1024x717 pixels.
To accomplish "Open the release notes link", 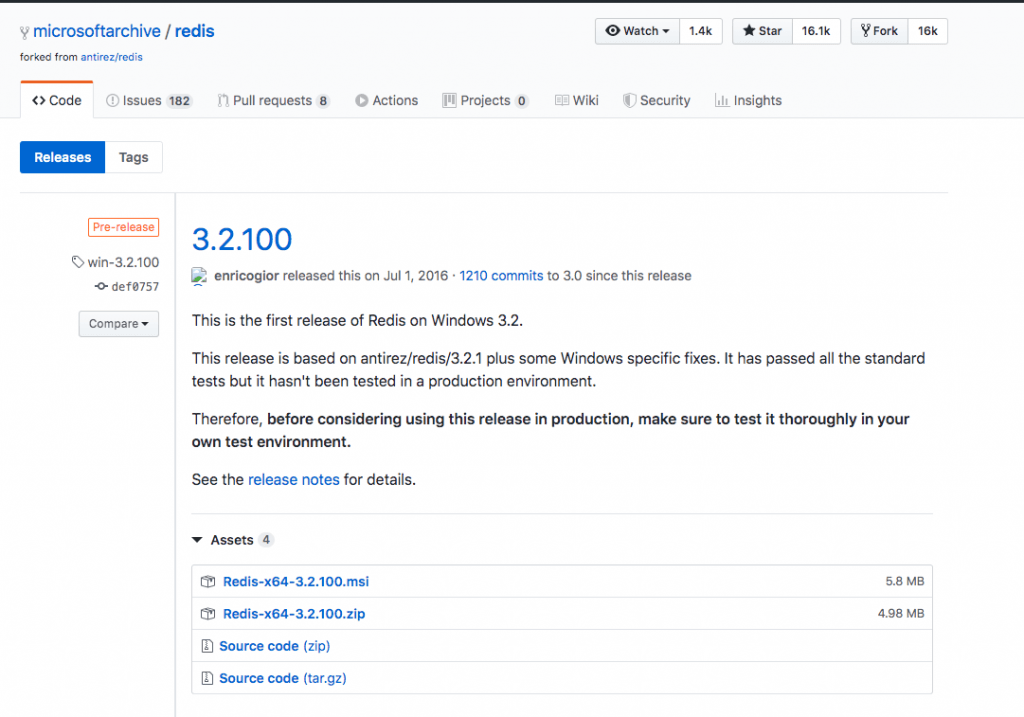I will [x=294, y=479].
